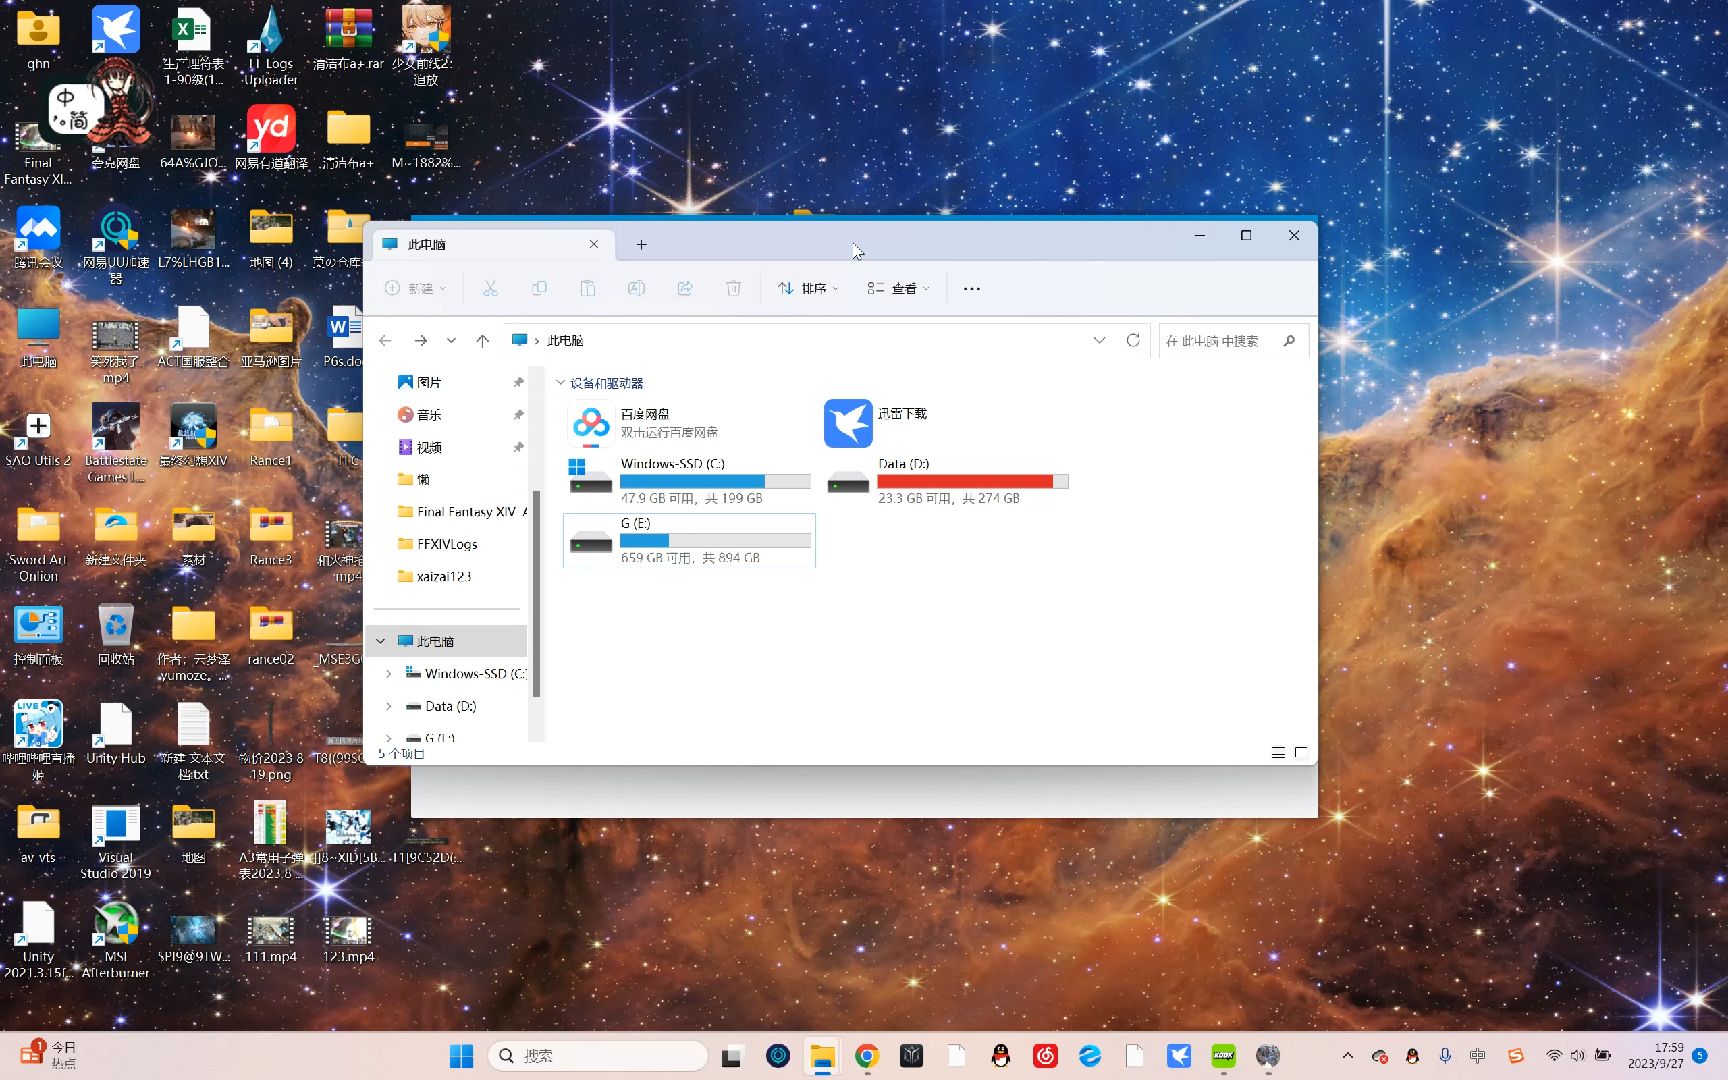Switch to details view icon in status bar
Image resolution: width=1728 pixels, height=1080 pixels.
click(1278, 752)
